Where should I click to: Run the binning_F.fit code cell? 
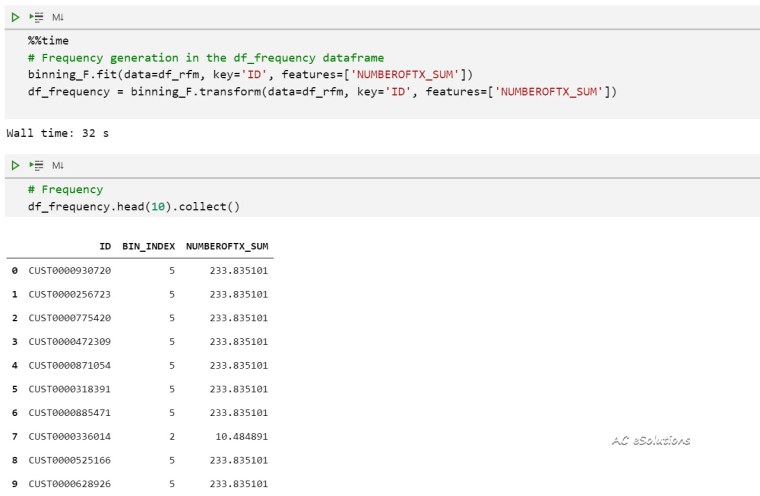click(14, 17)
